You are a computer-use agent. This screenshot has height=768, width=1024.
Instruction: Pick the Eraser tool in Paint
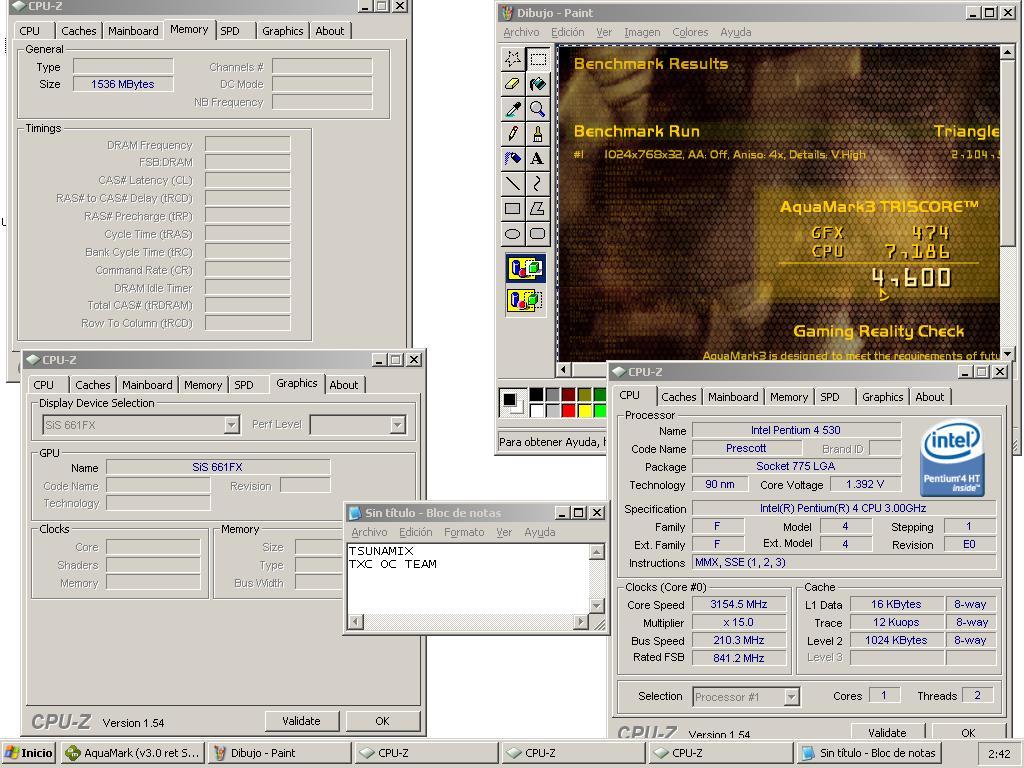pyautogui.click(x=513, y=84)
